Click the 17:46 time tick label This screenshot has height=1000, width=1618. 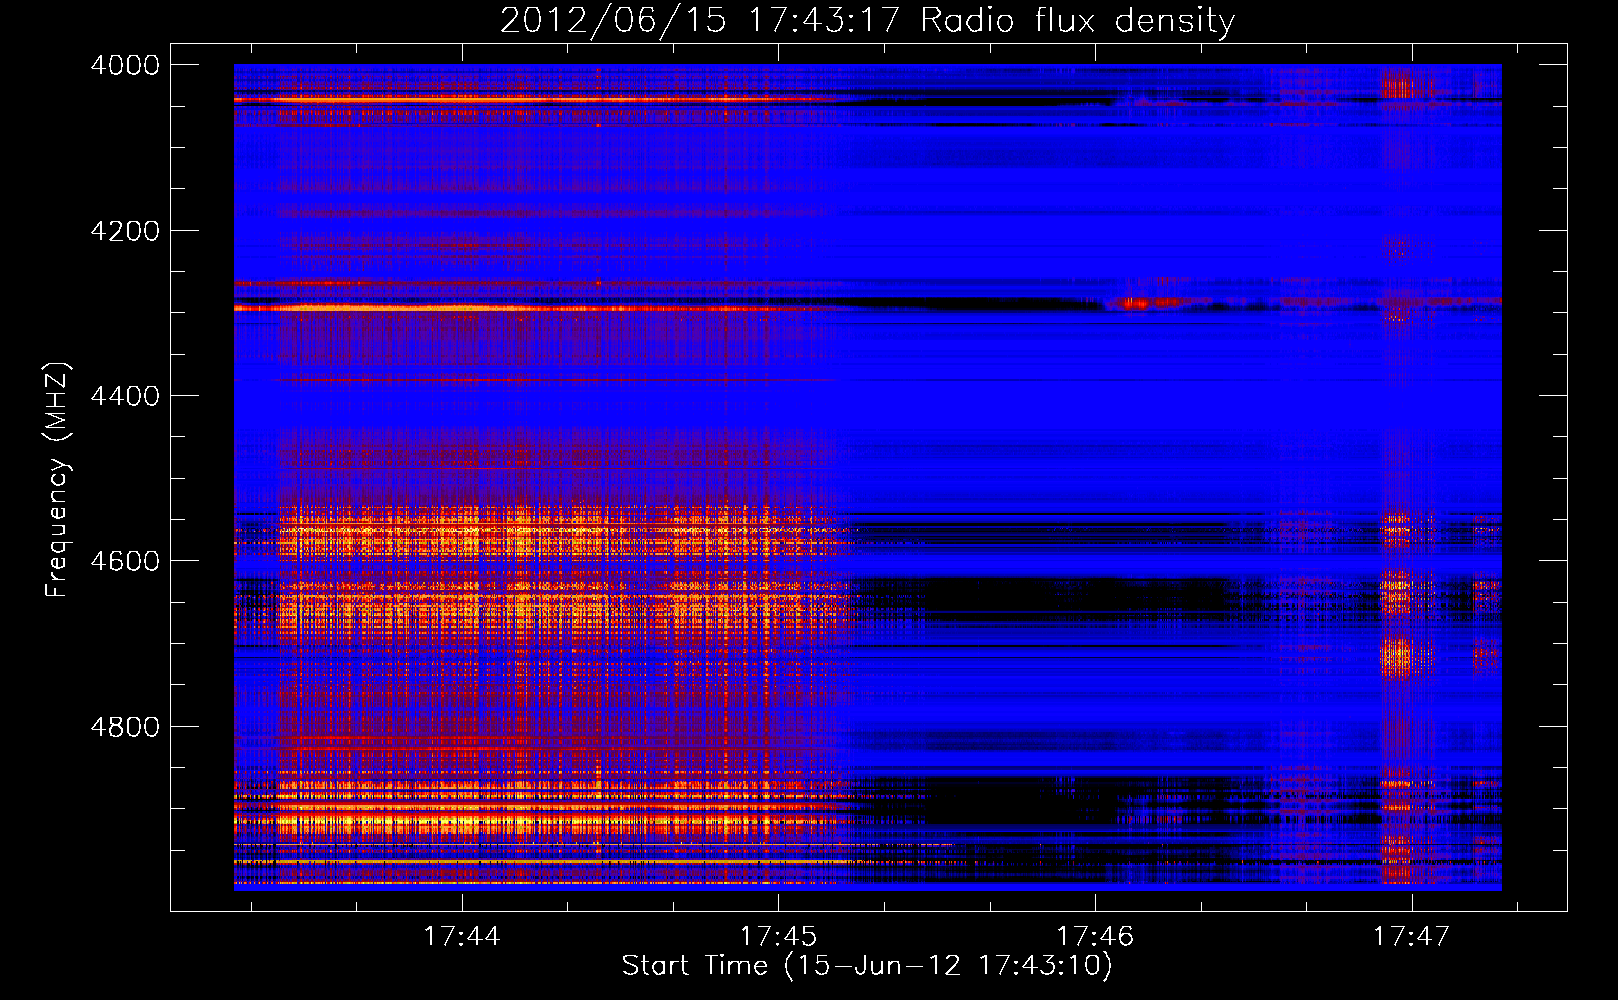[1095, 936]
